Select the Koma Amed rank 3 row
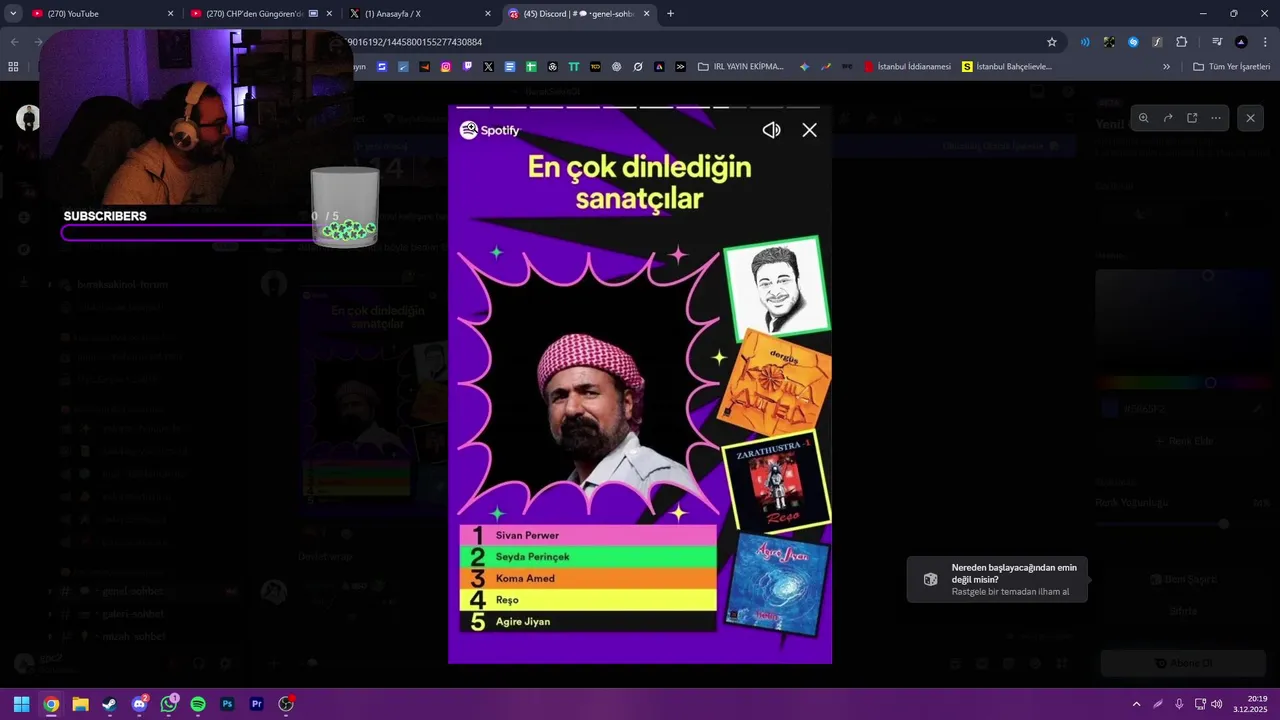This screenshot has height=720, width=1280. [x=588, y=578]
